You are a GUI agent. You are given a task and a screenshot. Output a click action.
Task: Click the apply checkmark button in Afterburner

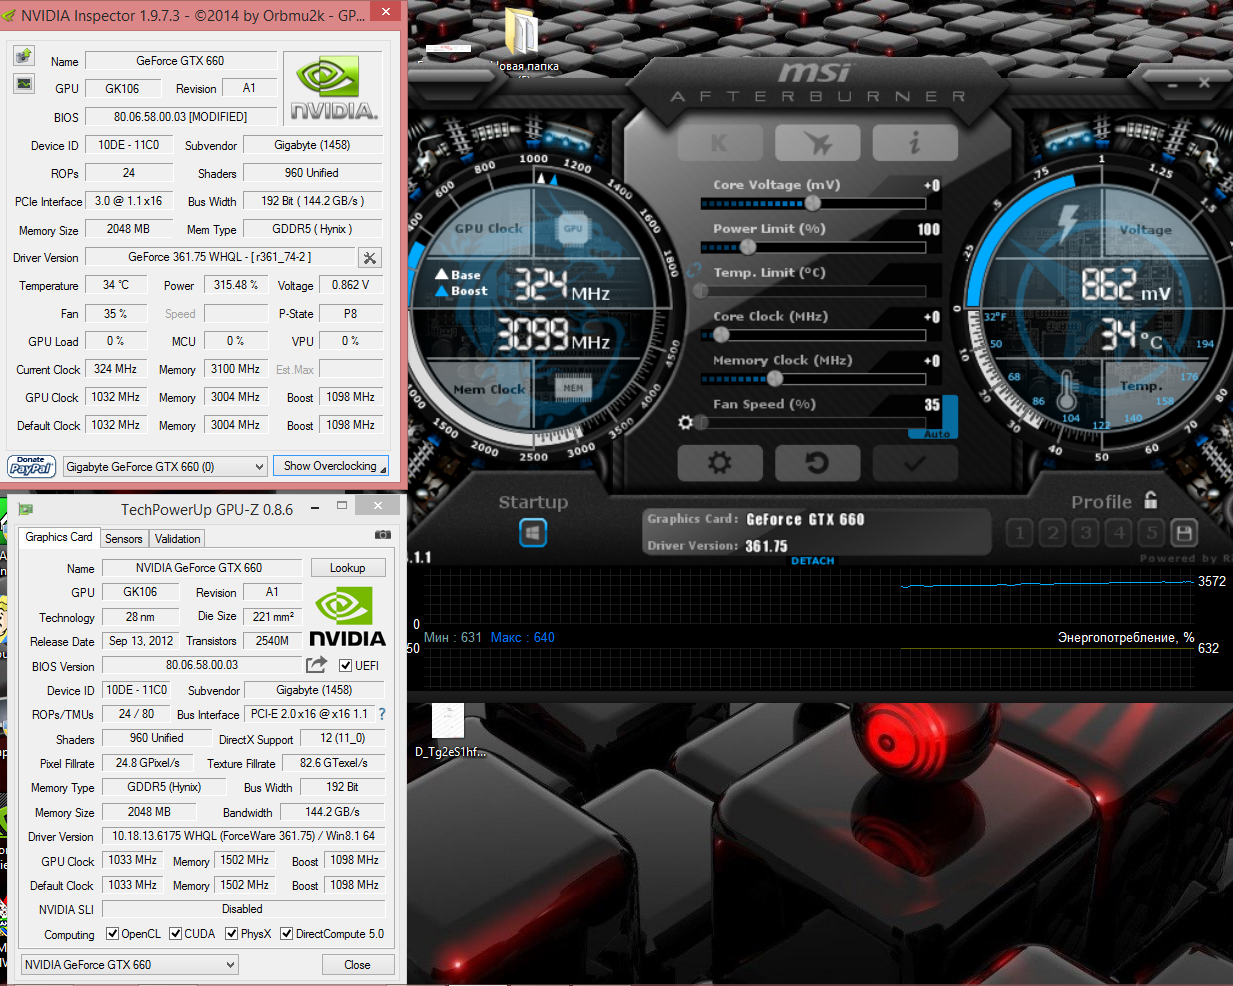[914, 463]
